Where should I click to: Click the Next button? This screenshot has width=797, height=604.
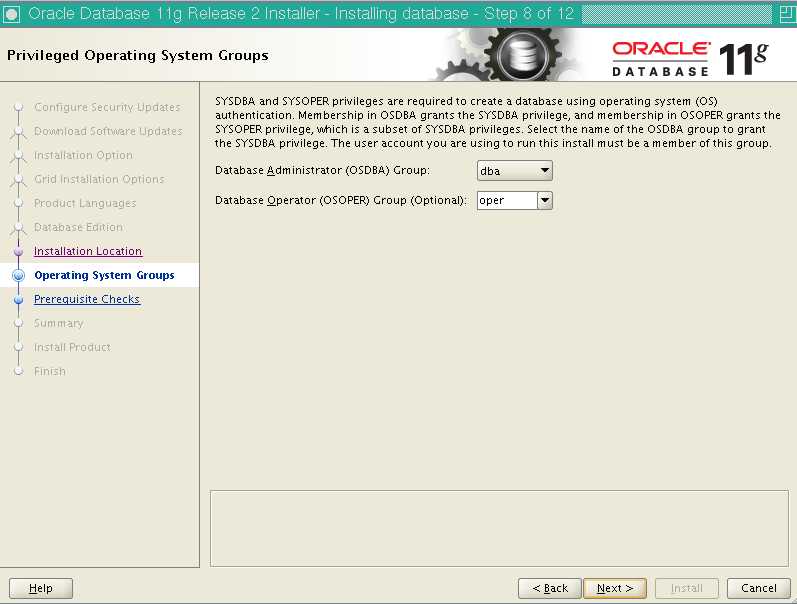615,588
